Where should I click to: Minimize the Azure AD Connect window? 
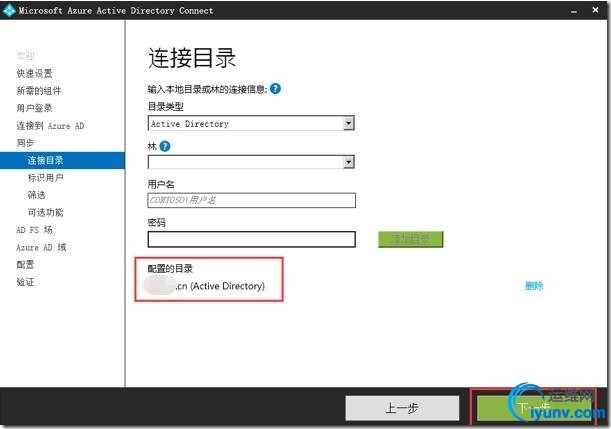pyautogui.click(x=574, y=11)
